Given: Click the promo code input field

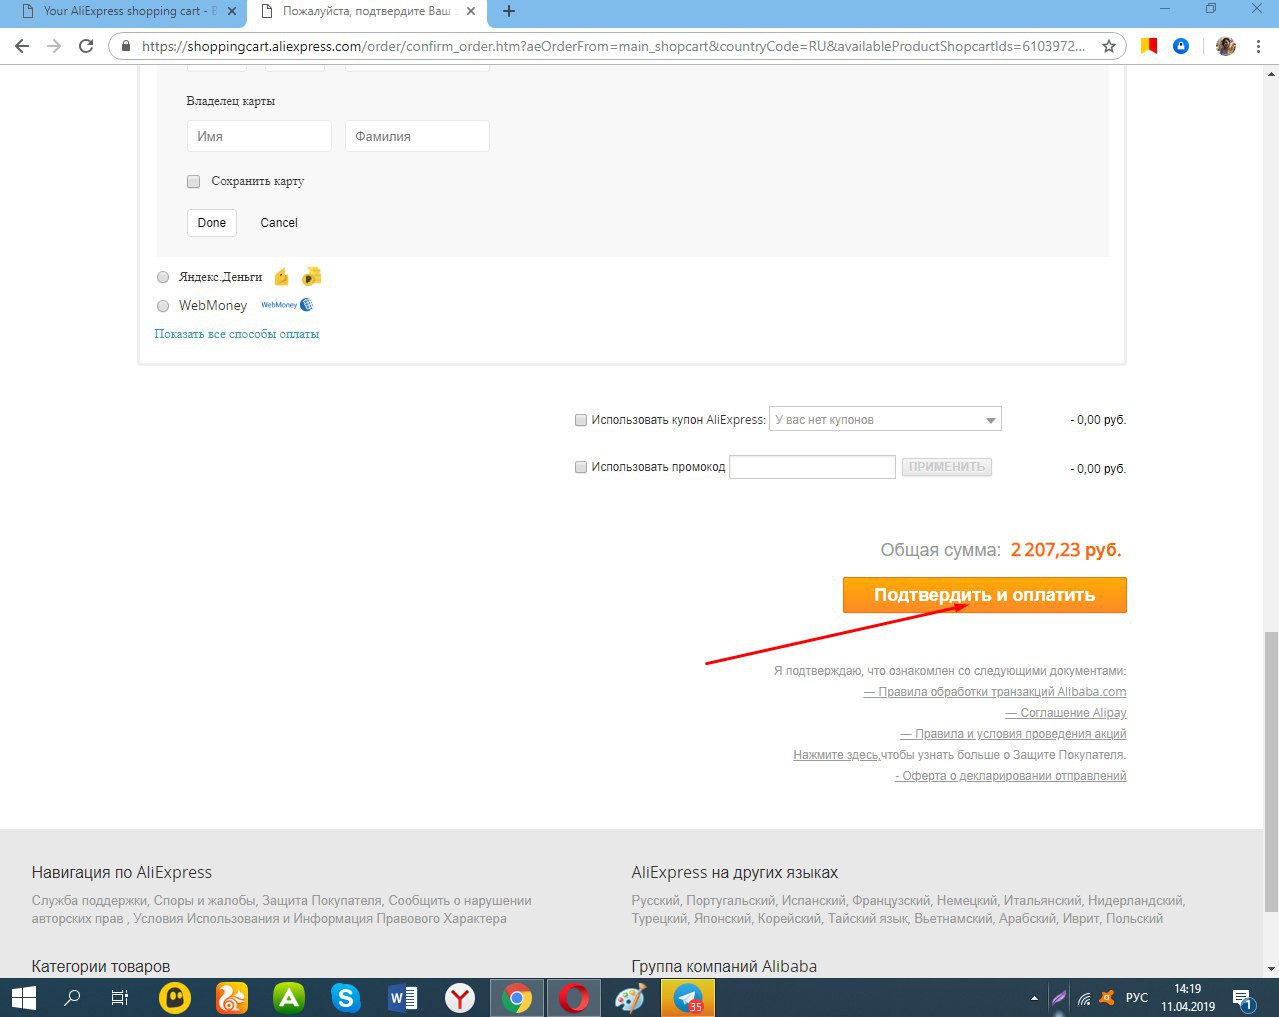Looking at the screenshot, I should pyautogui.click(x=812, y=467).
